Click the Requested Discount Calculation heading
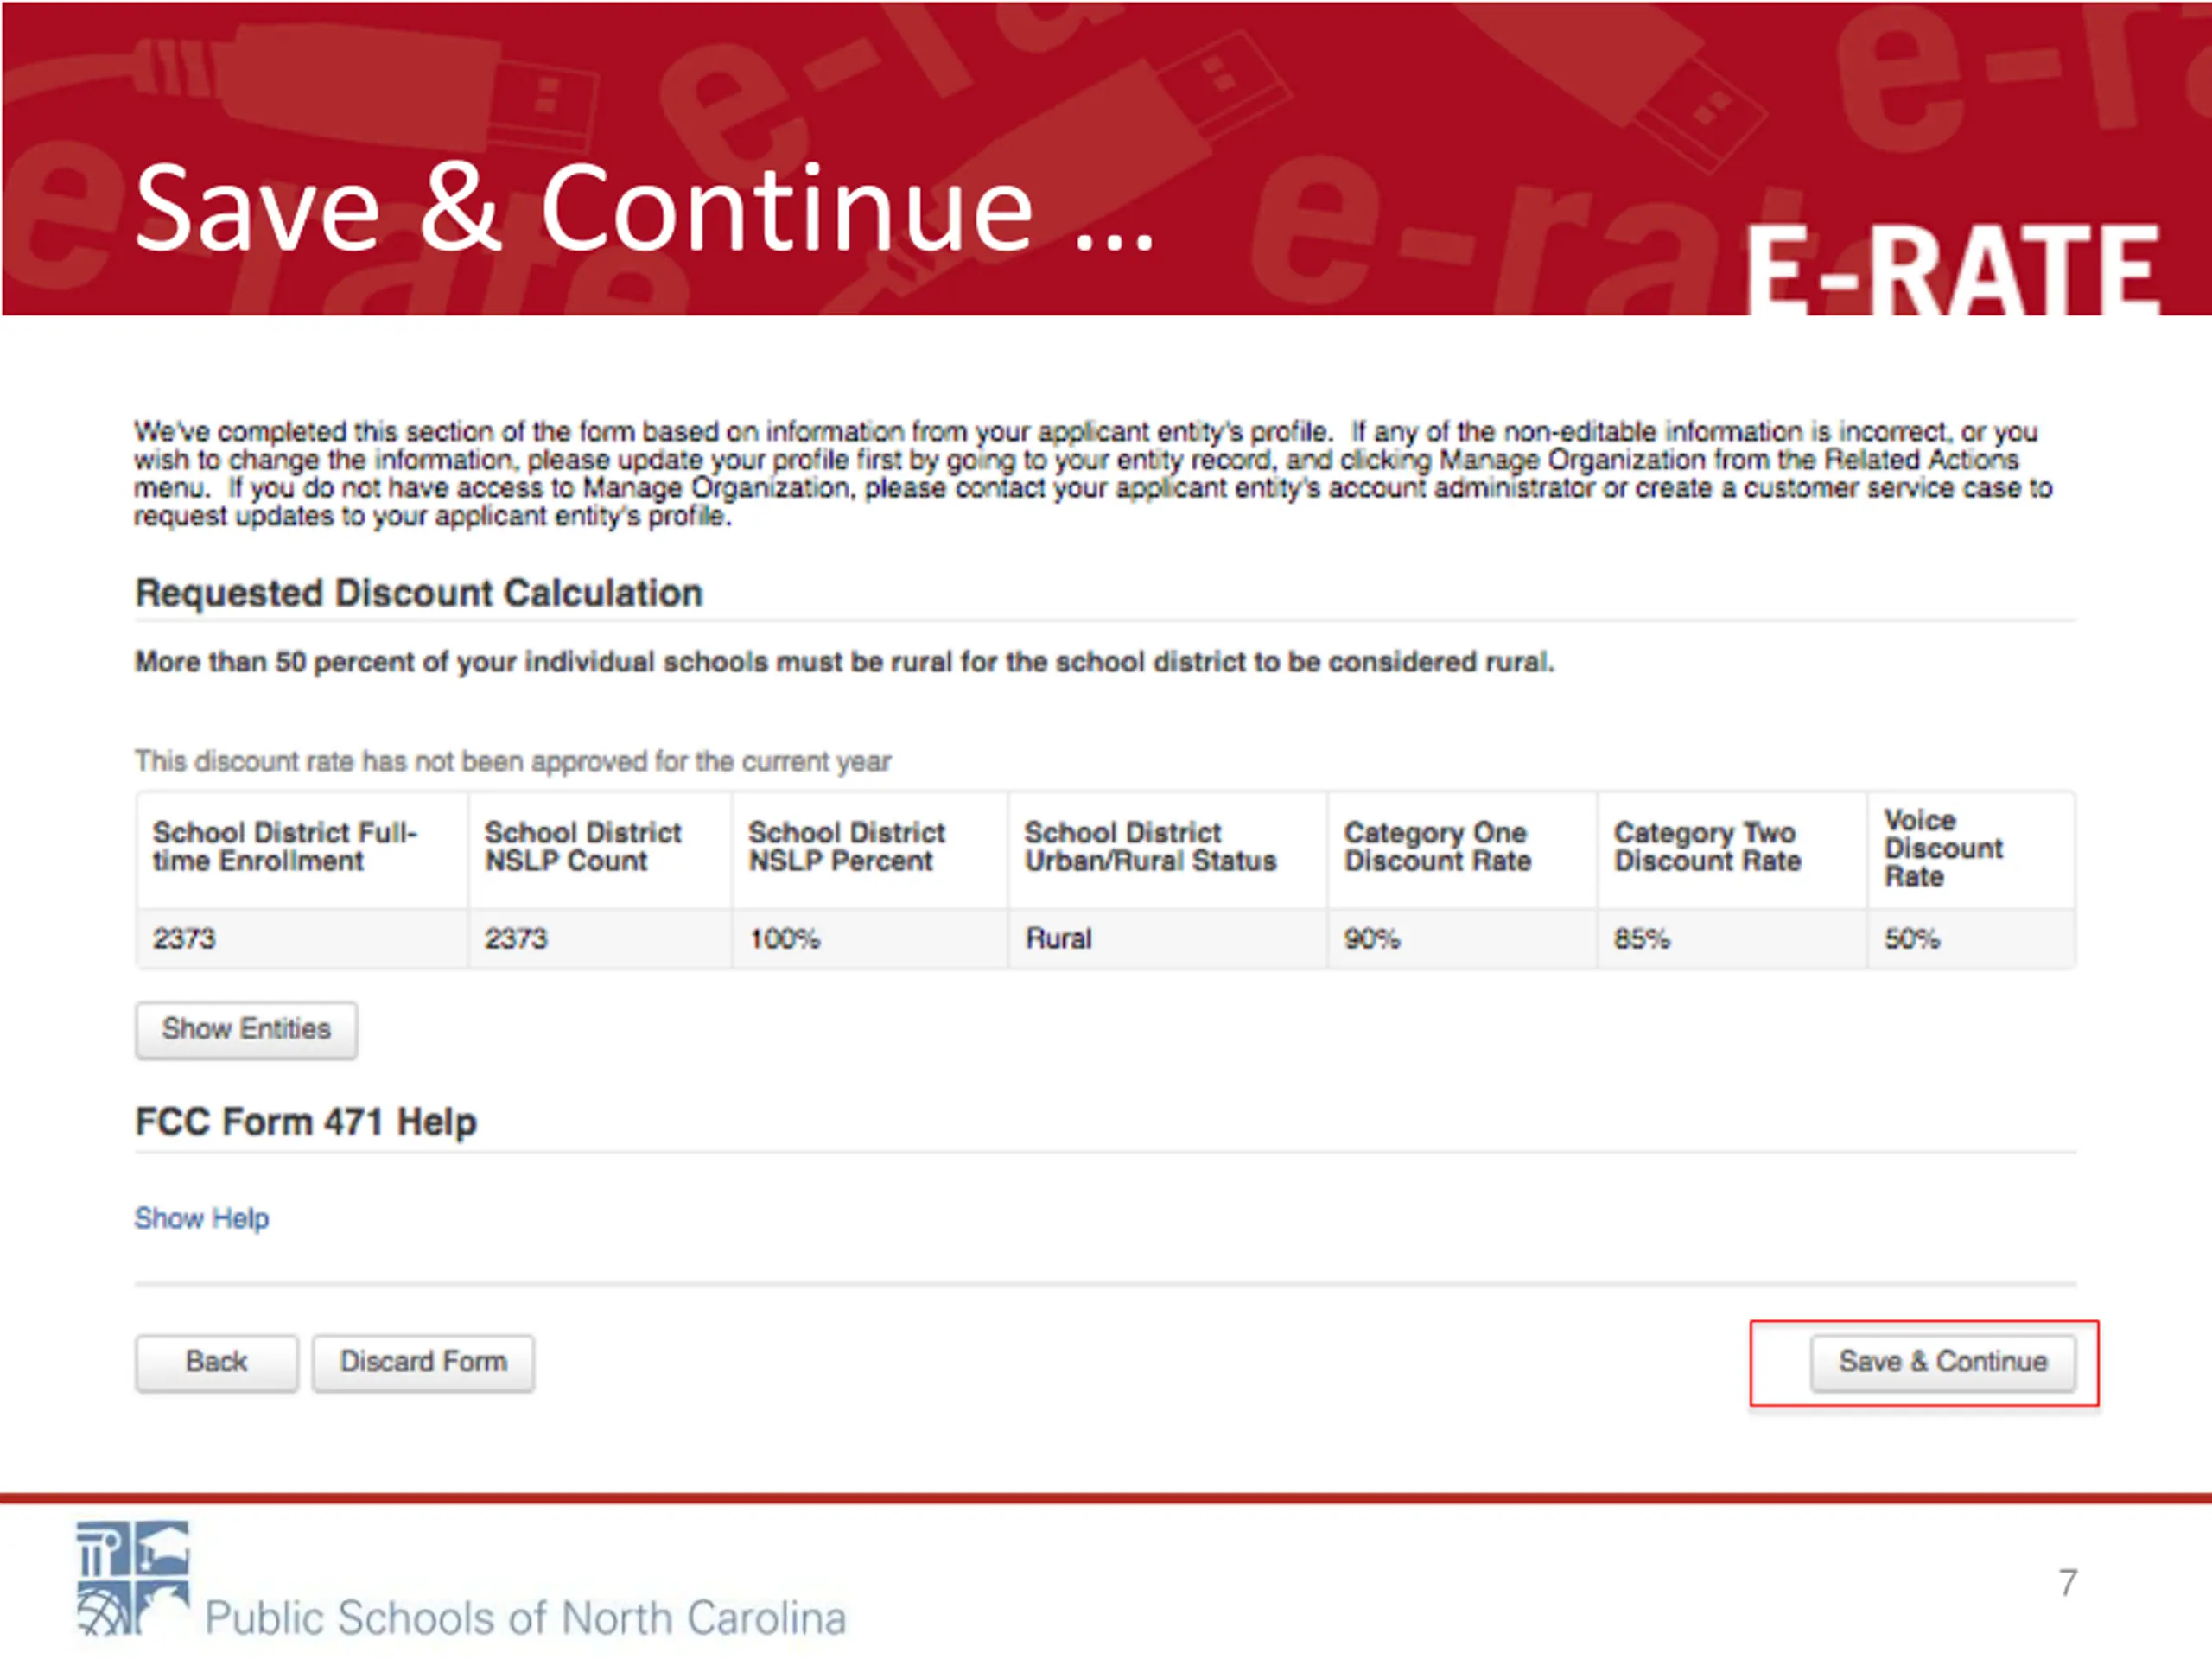2212x1659 pixels. click(419, 593)
